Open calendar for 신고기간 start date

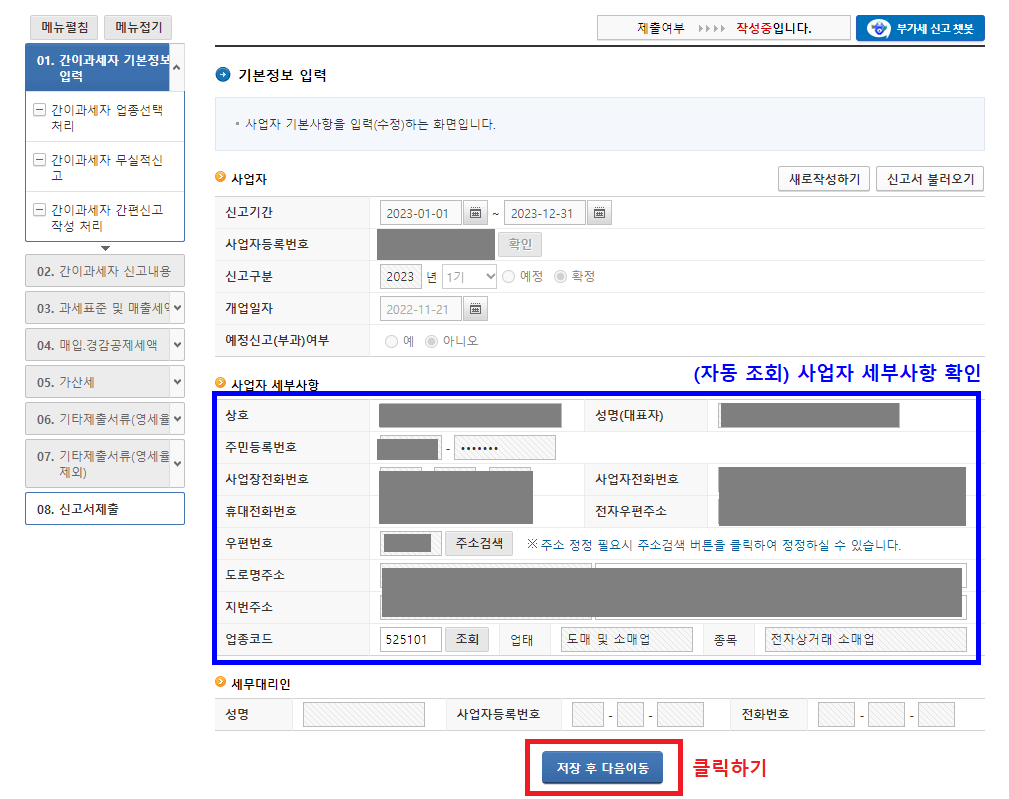click(x=475, y=213)
